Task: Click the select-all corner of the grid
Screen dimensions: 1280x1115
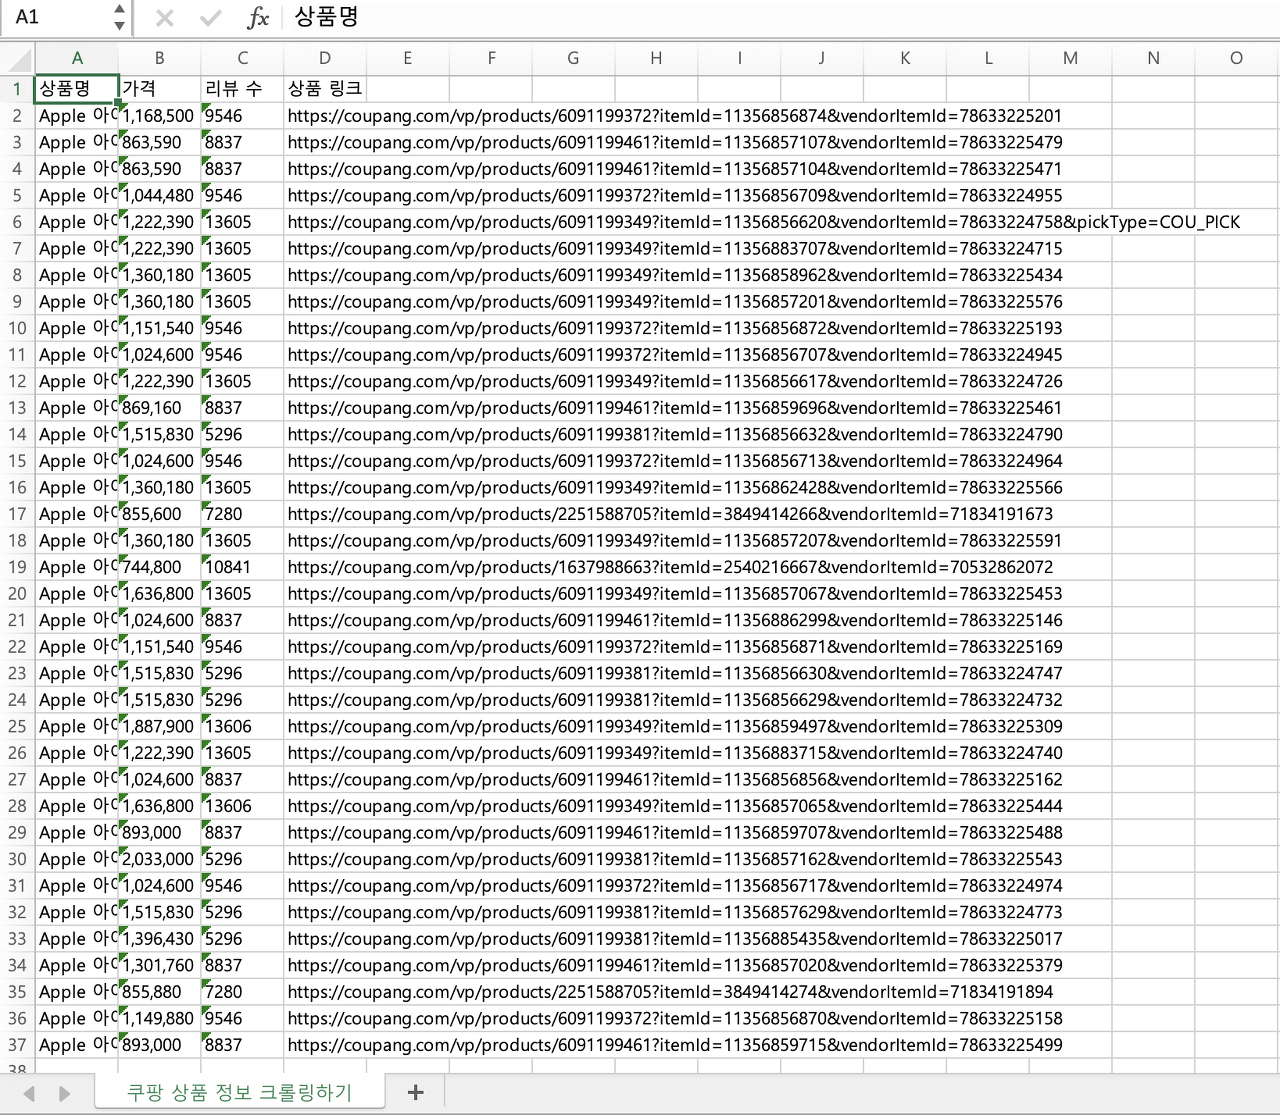Action: pyautogui.click(x=18, y=58)
